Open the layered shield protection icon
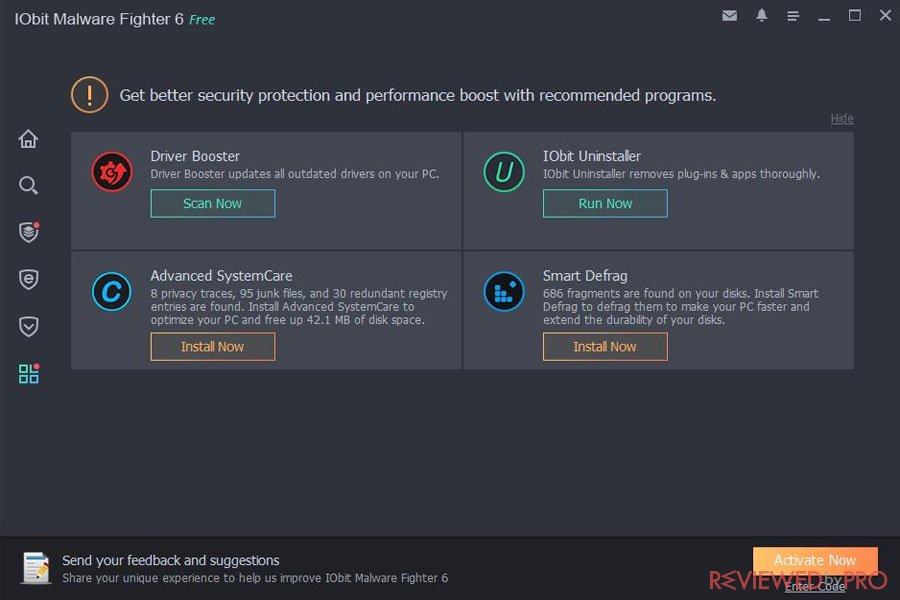The image size is (900, 600). click(29, 232)
